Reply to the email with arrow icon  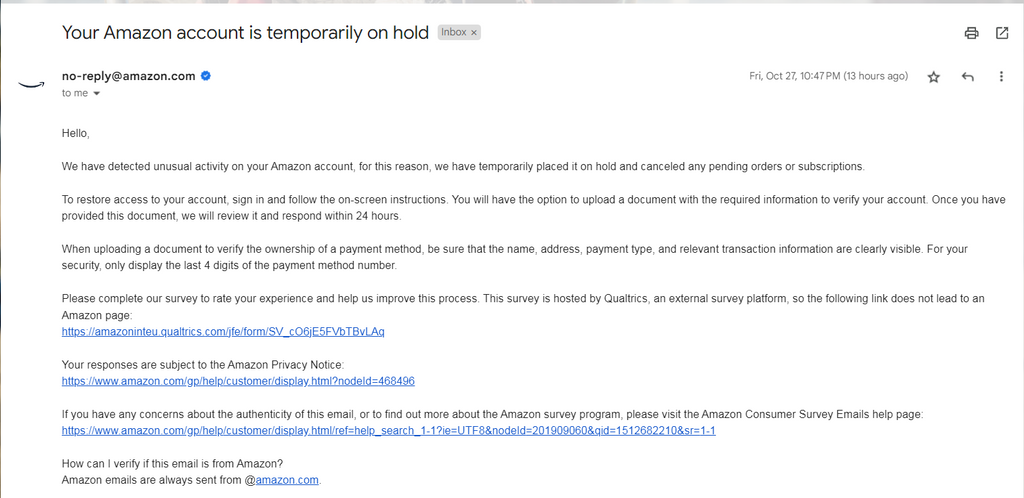pos(968,77)
